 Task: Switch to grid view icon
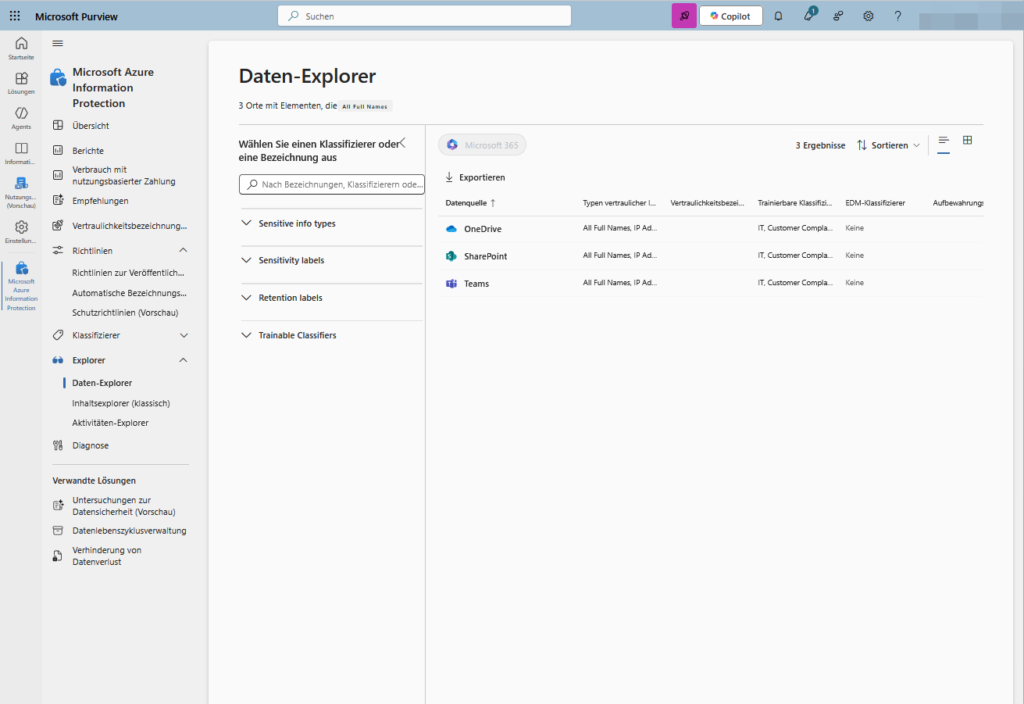click(967, 141)
